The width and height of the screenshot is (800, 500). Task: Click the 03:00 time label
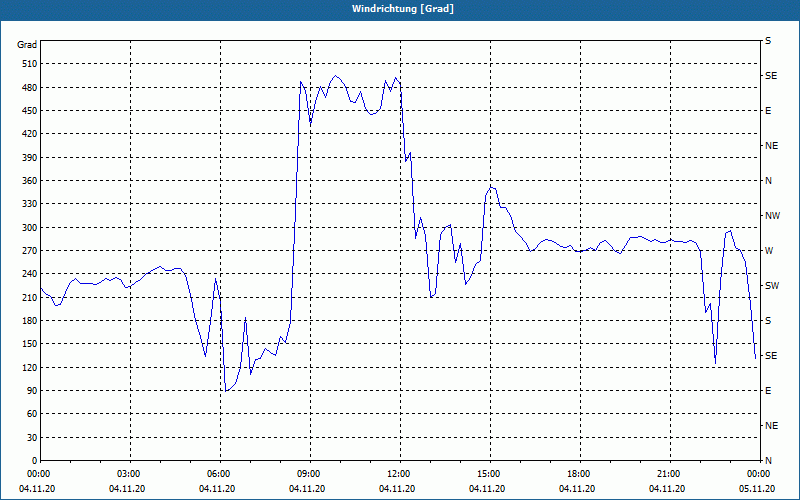[131, 474]
